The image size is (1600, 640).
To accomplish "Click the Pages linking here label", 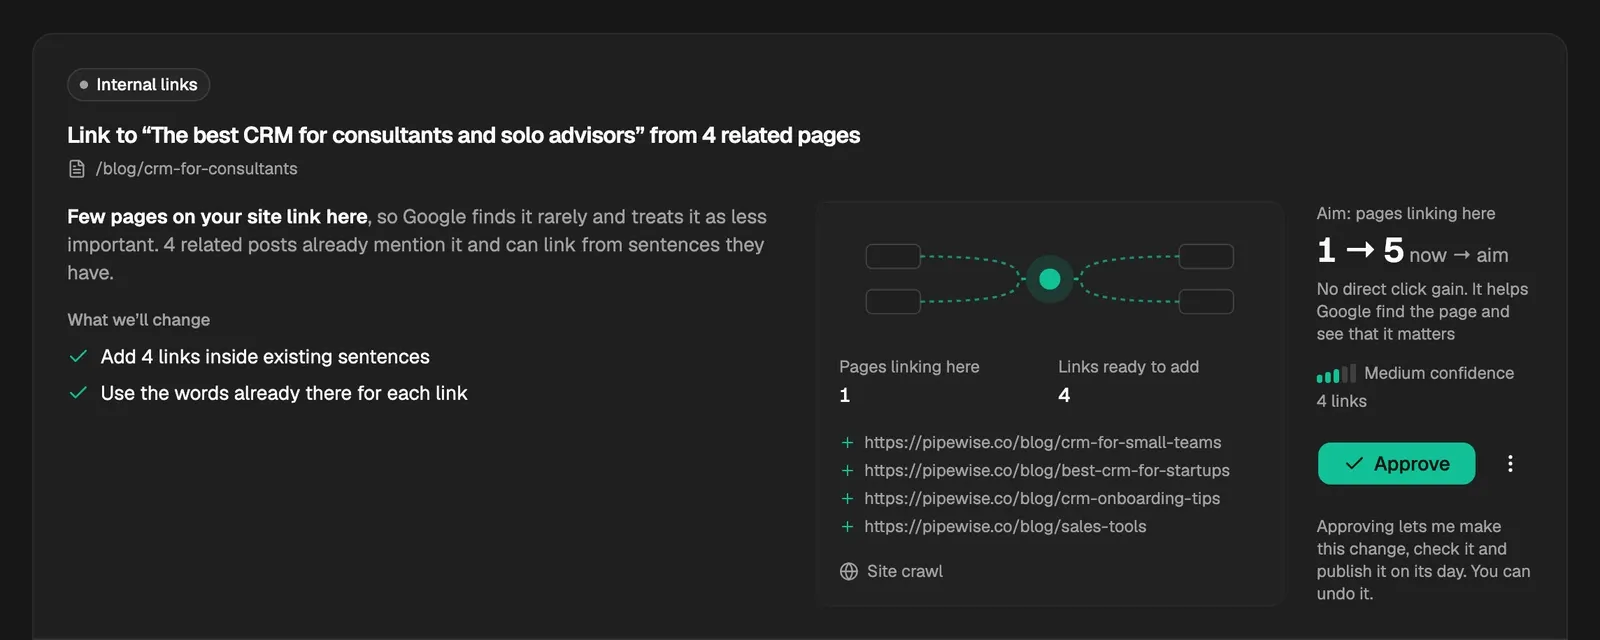I will coord(909,367).
